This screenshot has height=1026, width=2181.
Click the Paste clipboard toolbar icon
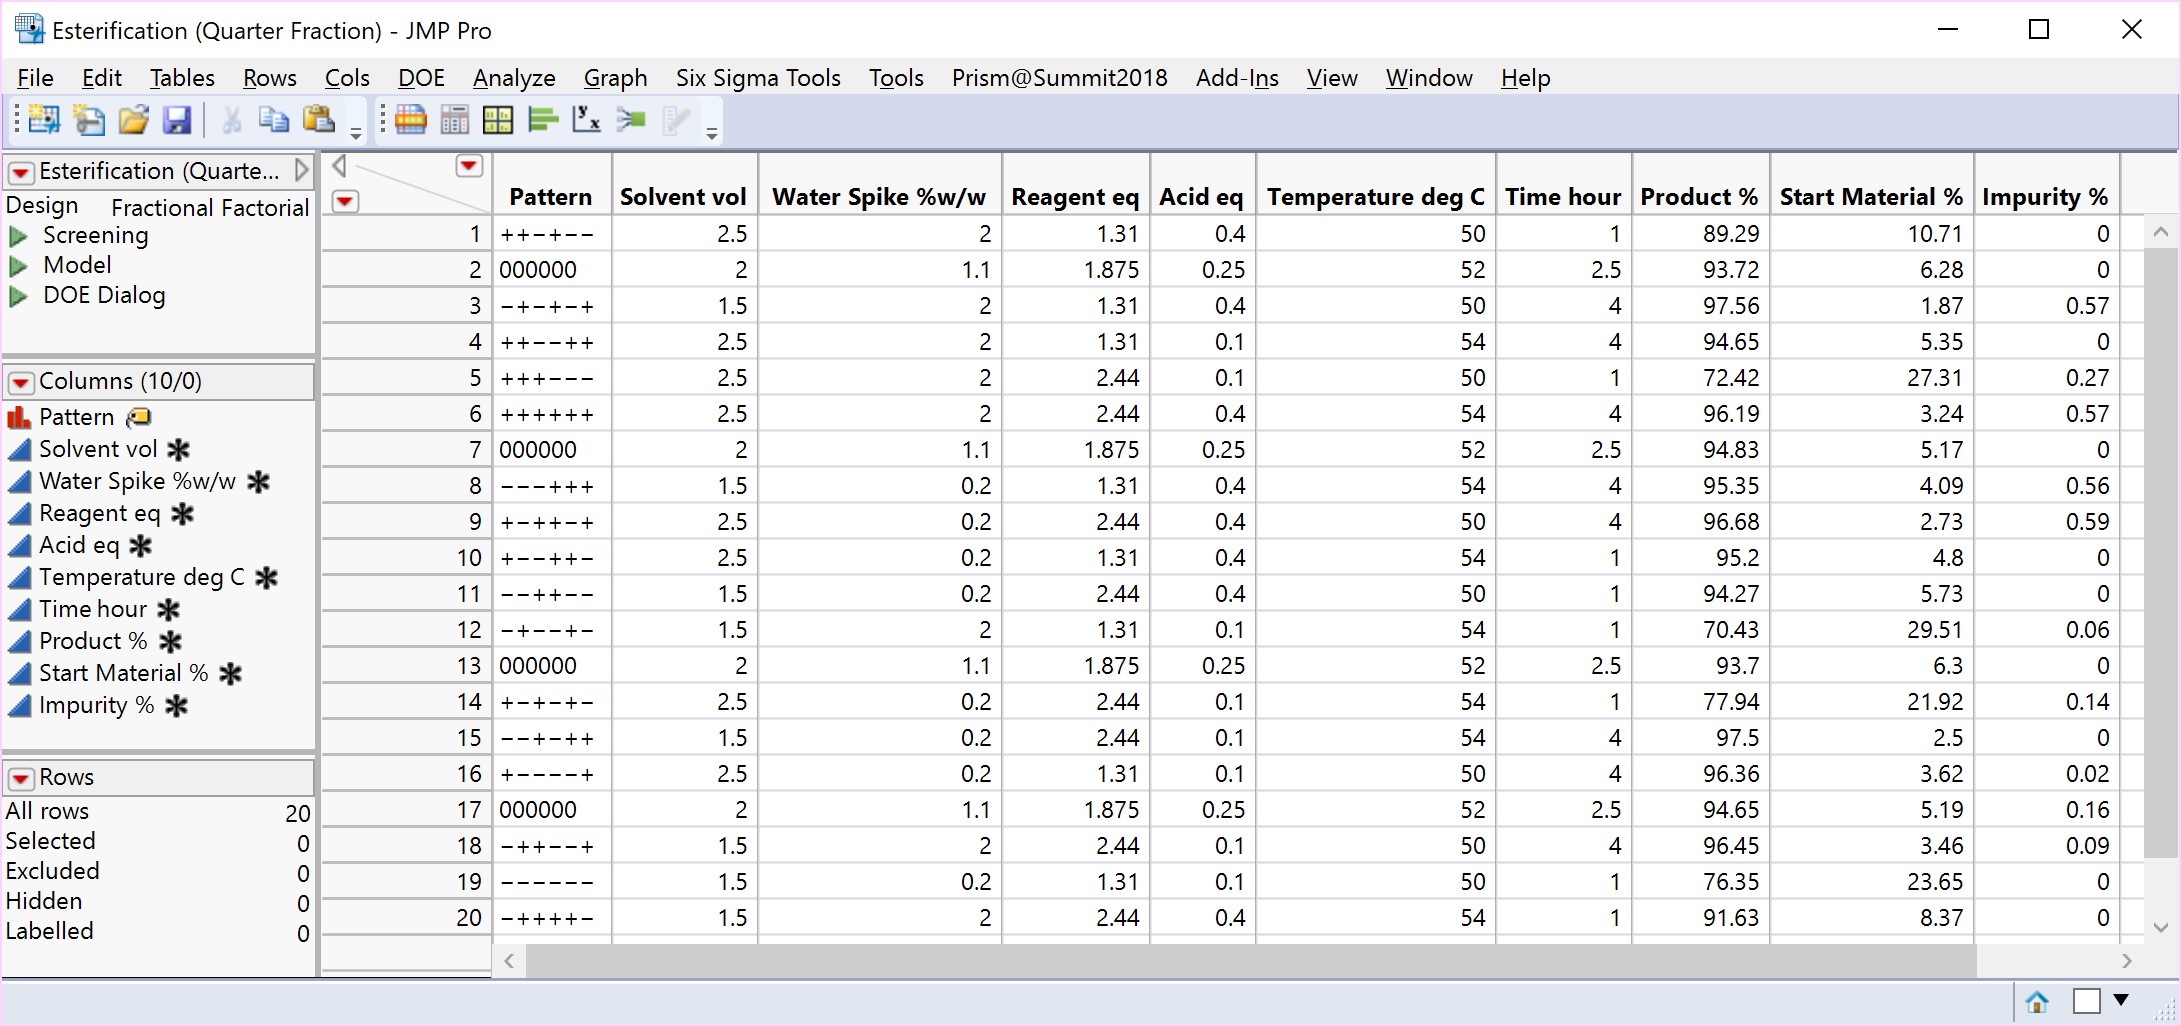pos(318,120)
